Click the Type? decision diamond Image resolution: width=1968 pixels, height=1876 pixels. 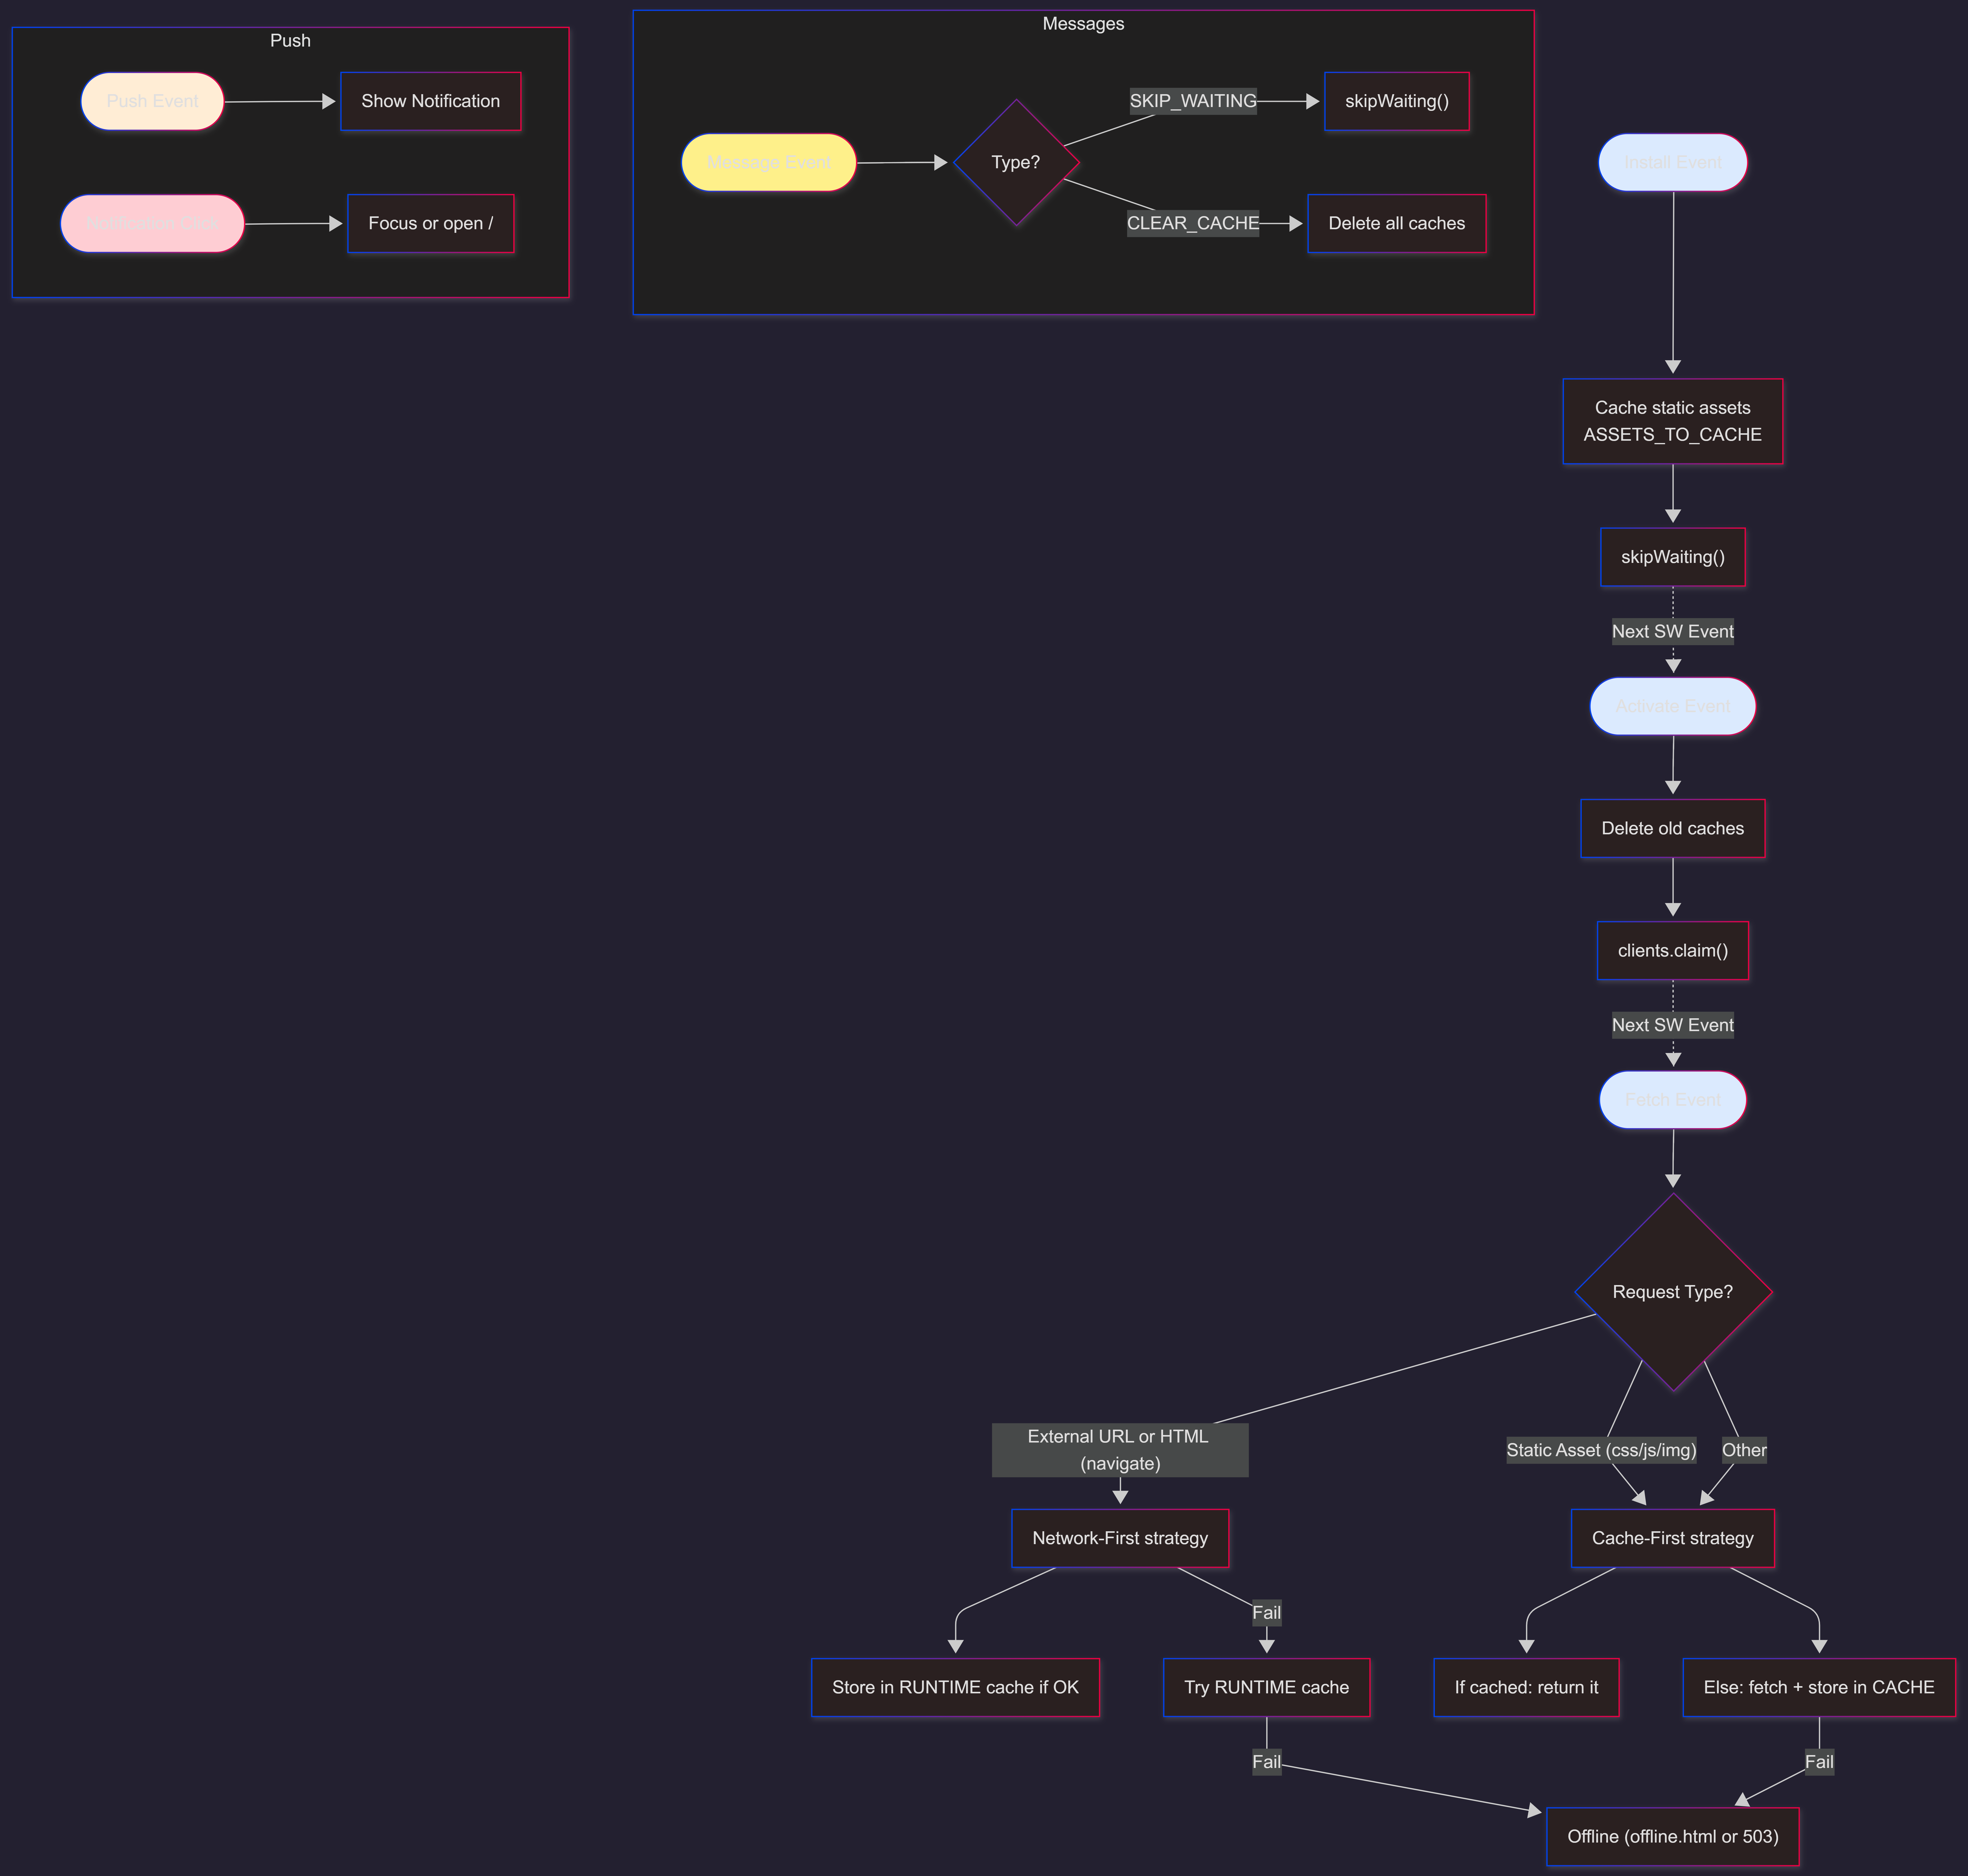(x=1016, y=162)
